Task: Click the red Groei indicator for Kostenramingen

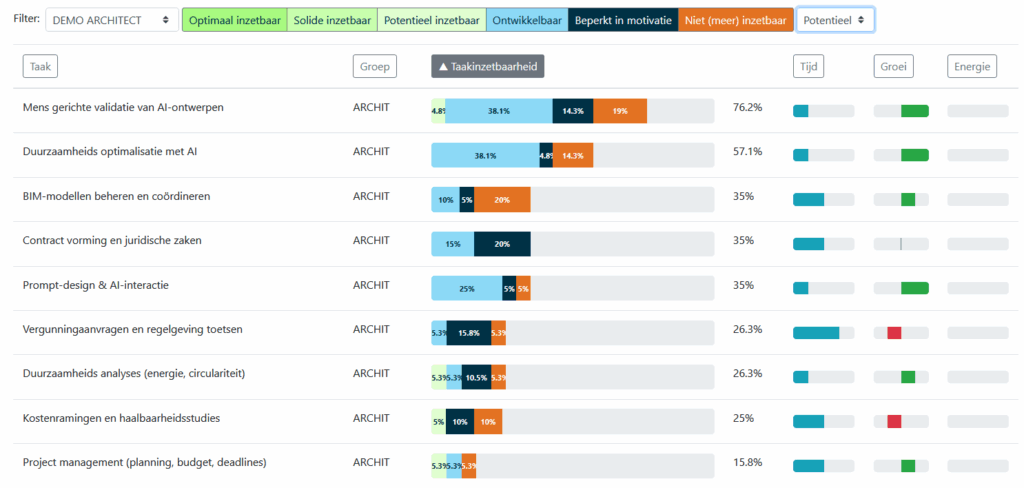Action: coord(894,421)
